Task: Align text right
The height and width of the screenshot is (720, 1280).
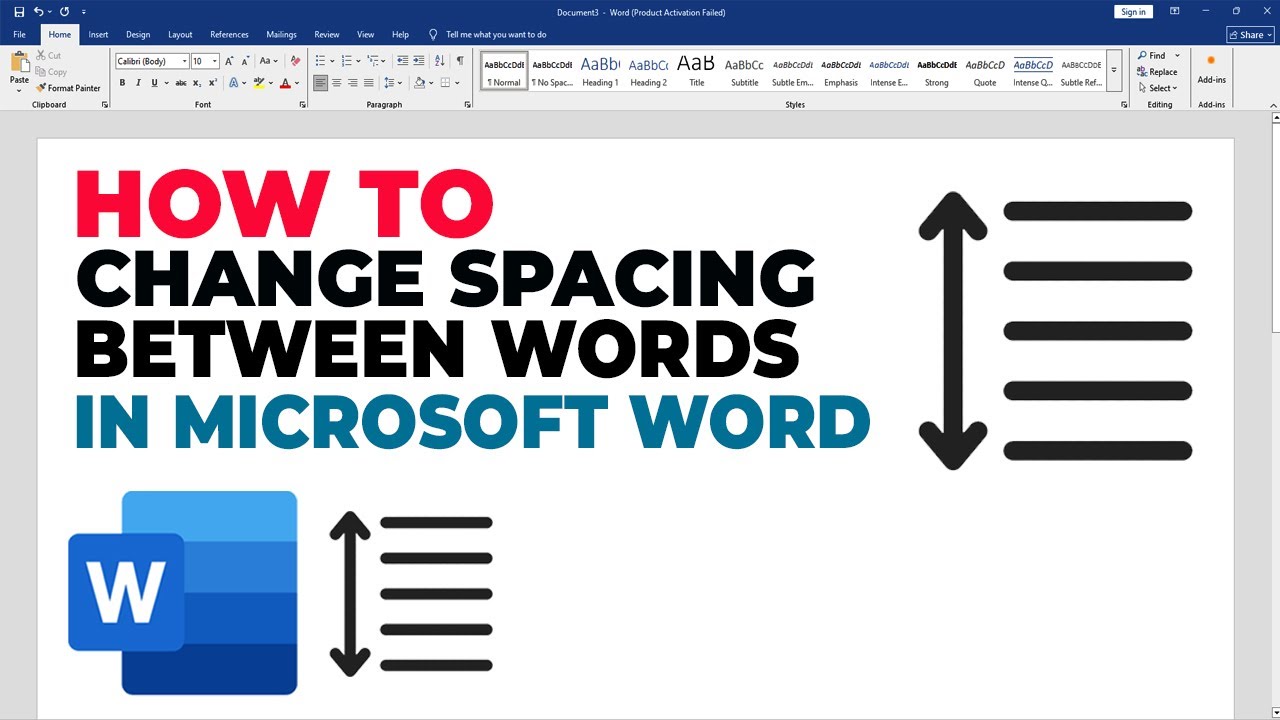Action: point(352,83)
